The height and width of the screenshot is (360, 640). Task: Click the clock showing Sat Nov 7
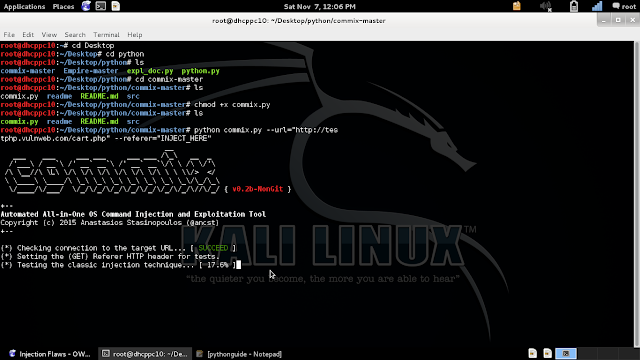click(x=320, y=7)
